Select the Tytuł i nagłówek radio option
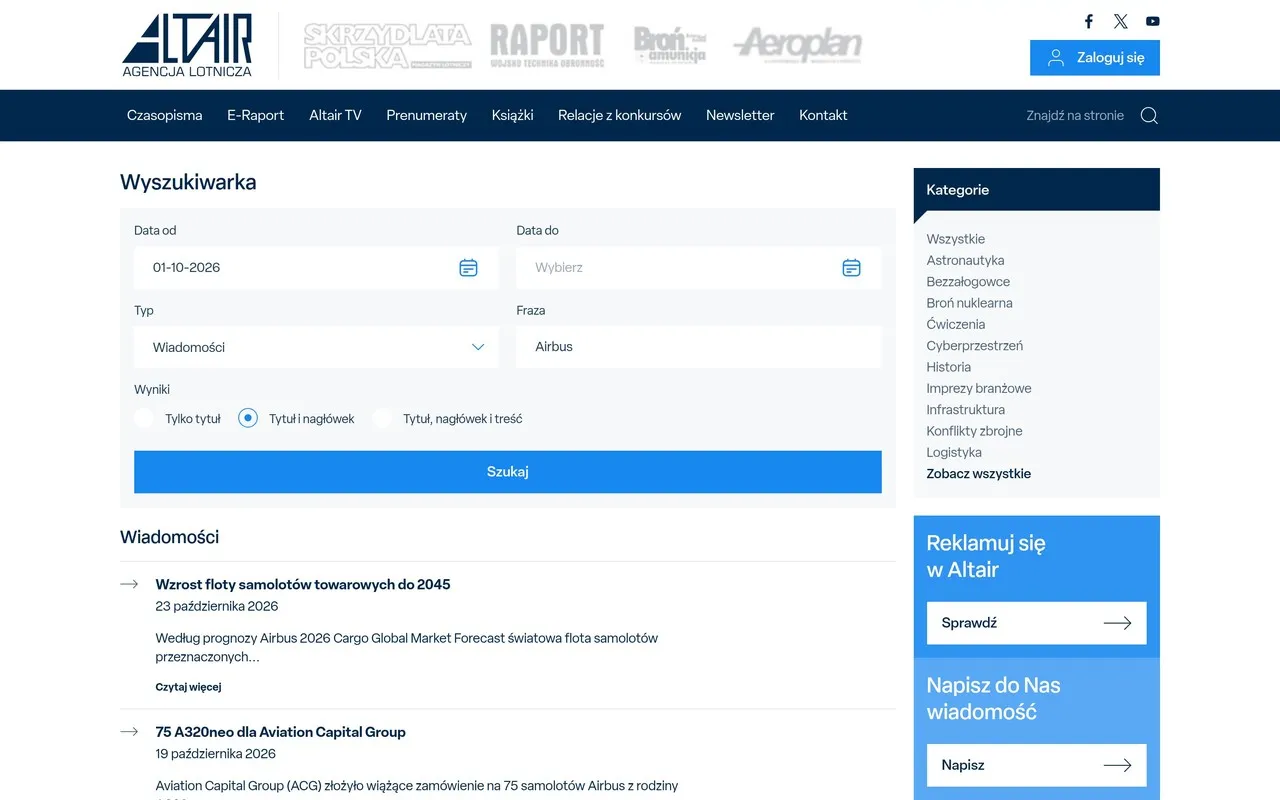This screenshot has width=1280, height=800. tap(248, 419)
